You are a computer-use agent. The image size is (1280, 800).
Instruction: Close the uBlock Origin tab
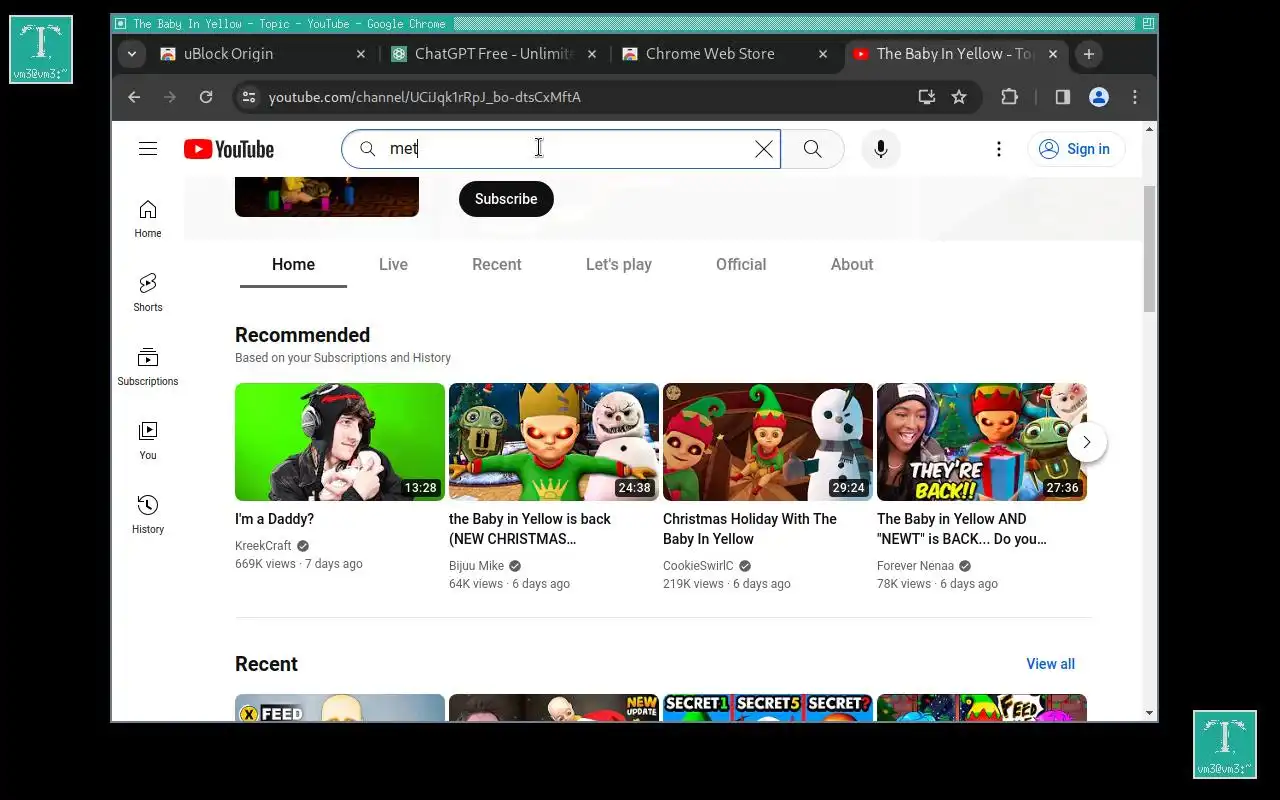361,54
